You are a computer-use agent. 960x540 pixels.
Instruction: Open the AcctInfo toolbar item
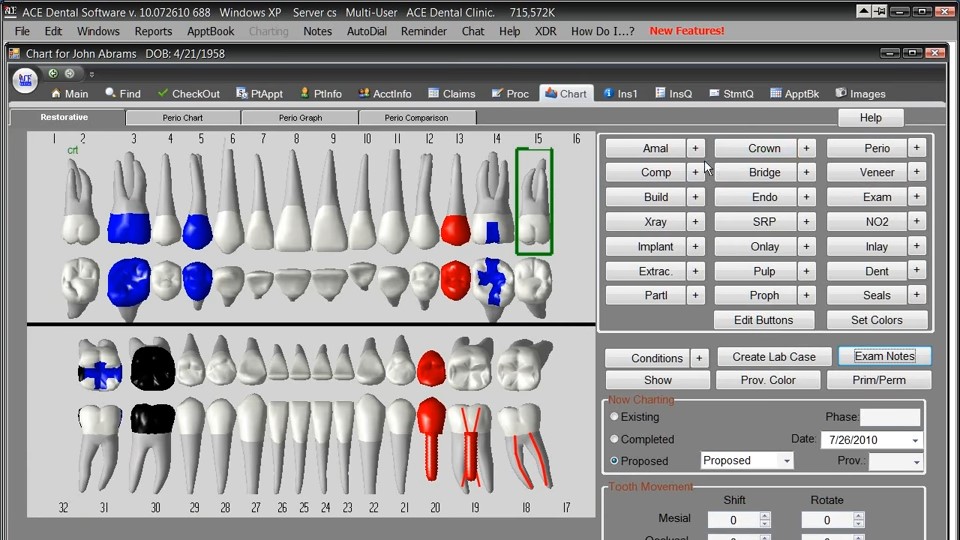click(x=385, y=94)
